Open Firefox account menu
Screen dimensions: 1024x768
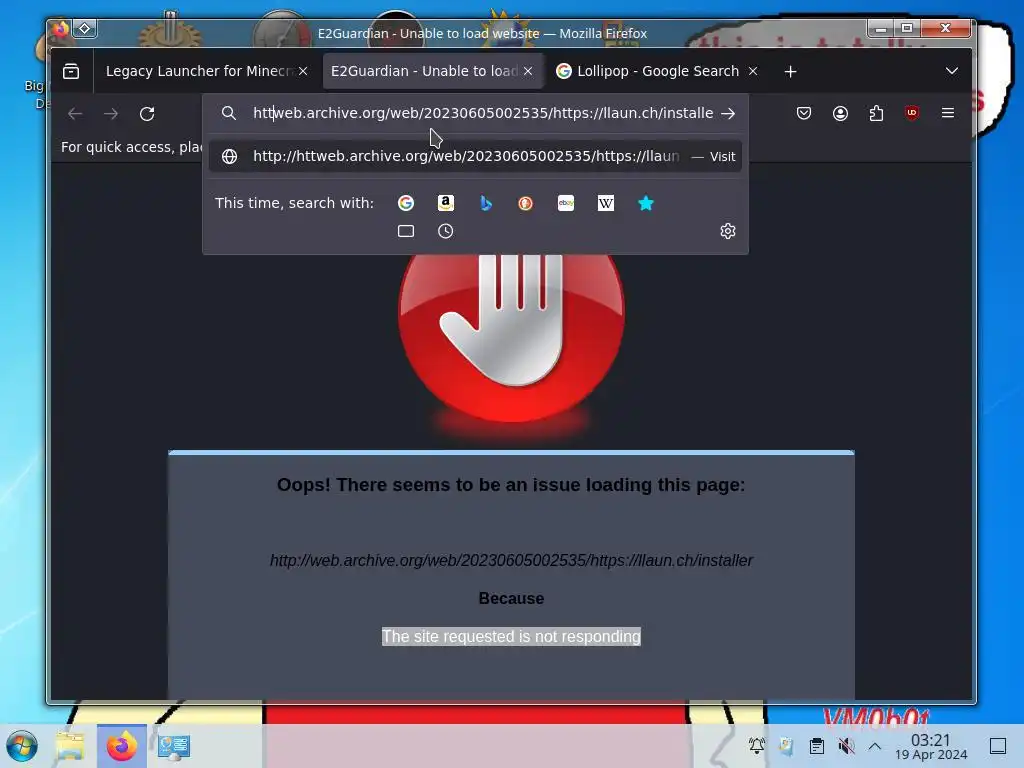pos(840,114)
